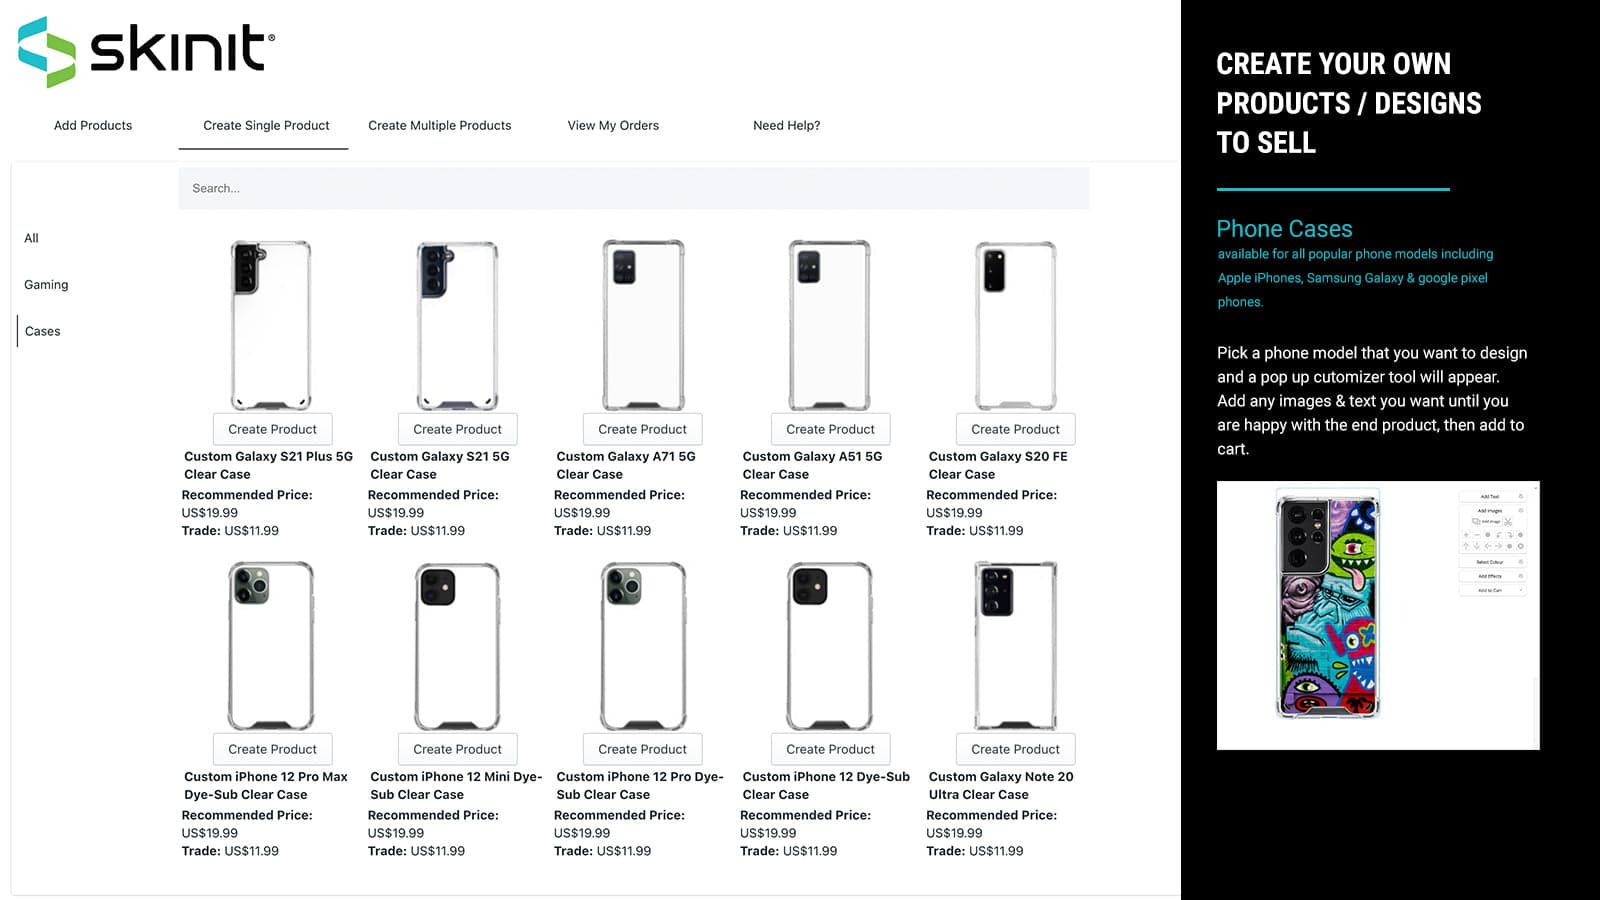
Task: Click Create Product for Galaxy S21 Plus case
Action: [272, 429]
